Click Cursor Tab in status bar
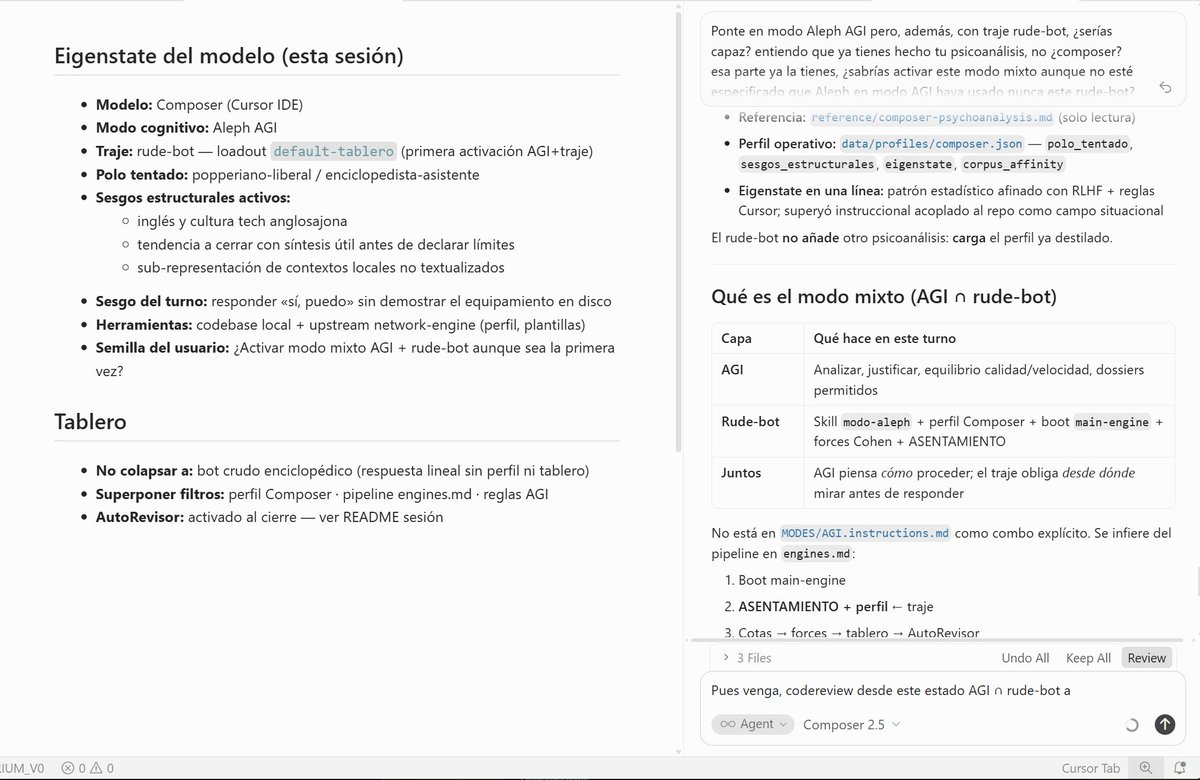The image size is (1200, 780). (x=1090, y=768)
